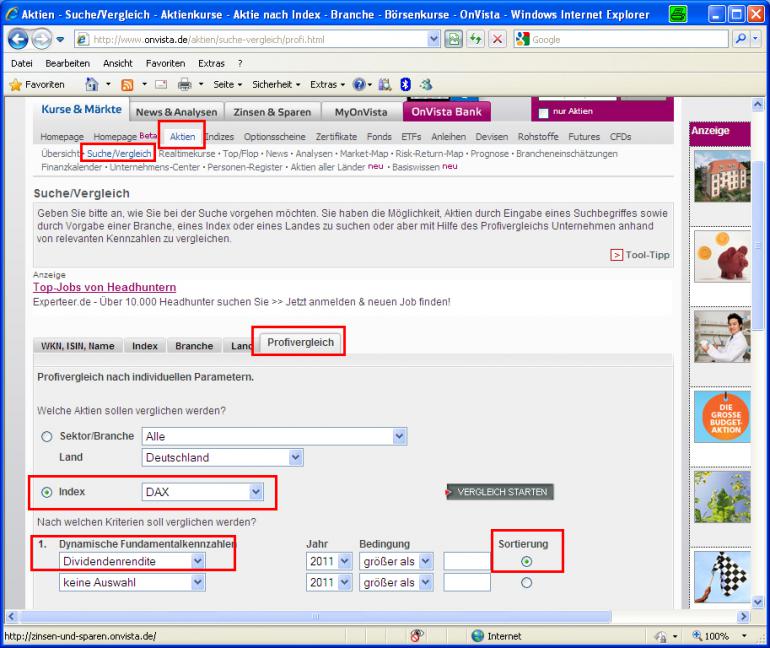770x648 pixels.
Task: Select Sortierung radio for Dividendenrendite row
Action: [526, 561]
